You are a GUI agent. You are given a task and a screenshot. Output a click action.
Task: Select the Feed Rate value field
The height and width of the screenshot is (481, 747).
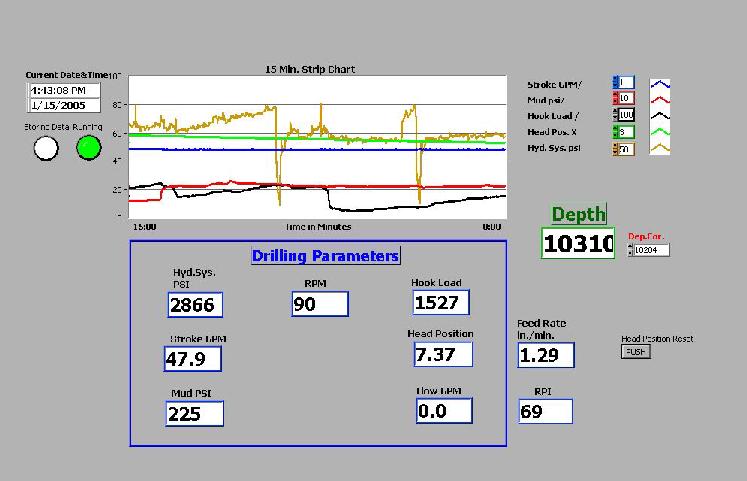click(x=545, y=355)
